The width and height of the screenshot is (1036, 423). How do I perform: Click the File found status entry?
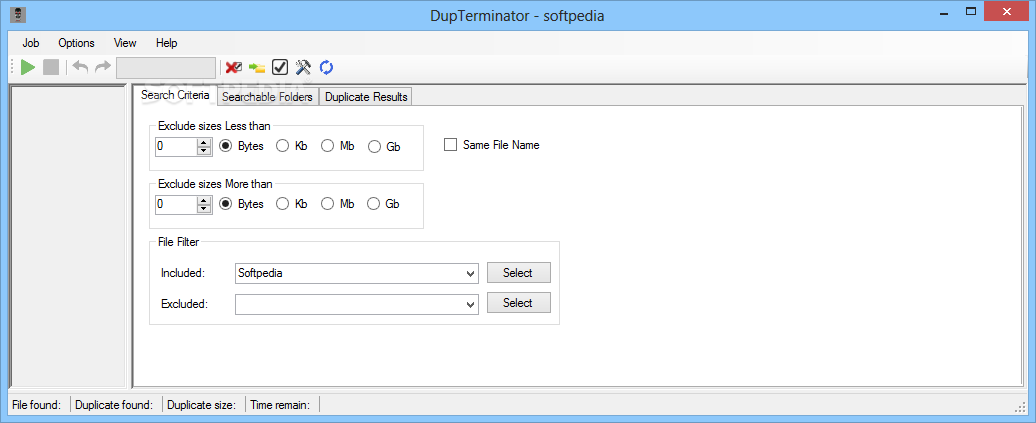(36, 404)
